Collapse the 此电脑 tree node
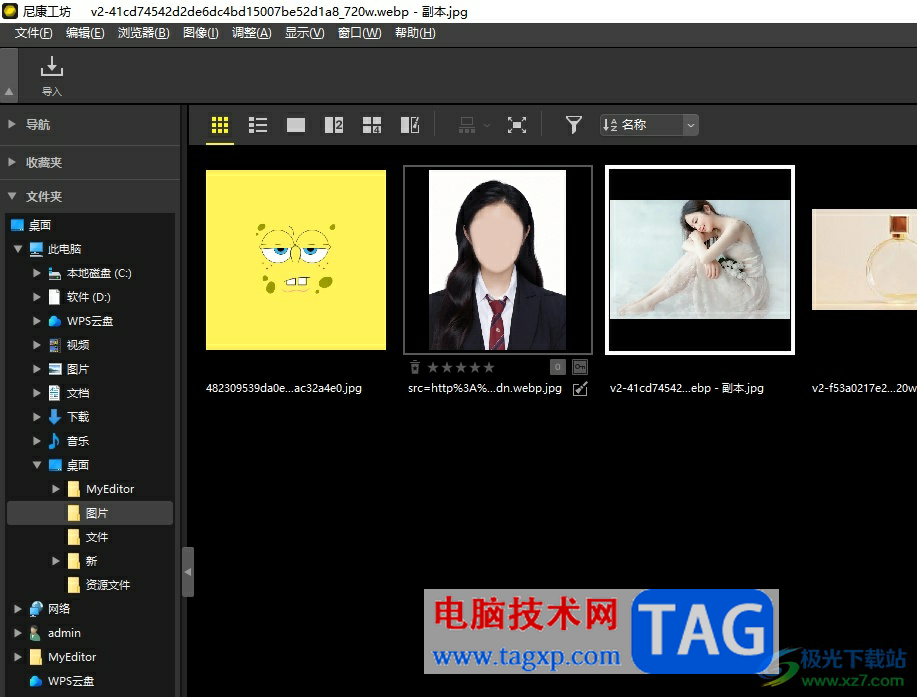The image size is (917, 697). coord(18,249)
